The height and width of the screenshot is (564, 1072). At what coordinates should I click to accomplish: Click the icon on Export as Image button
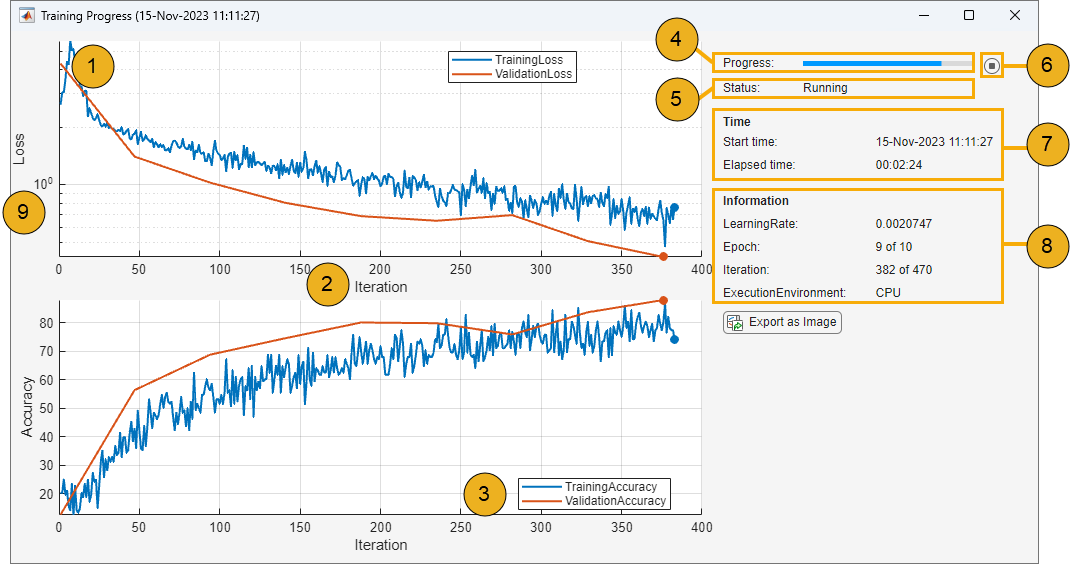click(x=735, y=323)
